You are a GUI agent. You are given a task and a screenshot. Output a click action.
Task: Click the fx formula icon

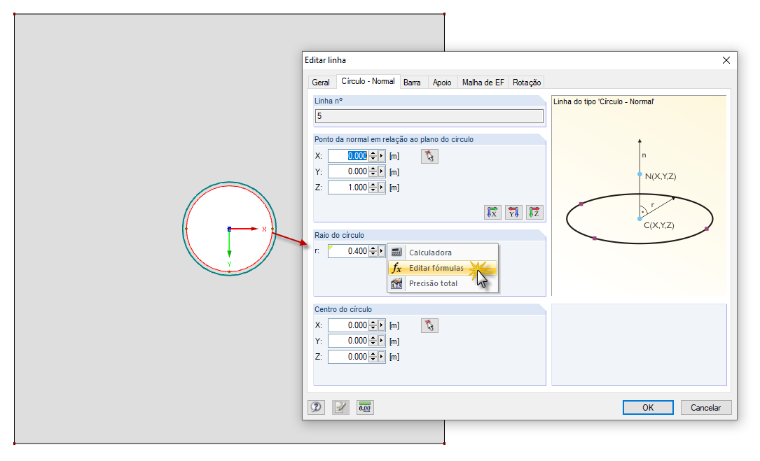coord(396,268)
